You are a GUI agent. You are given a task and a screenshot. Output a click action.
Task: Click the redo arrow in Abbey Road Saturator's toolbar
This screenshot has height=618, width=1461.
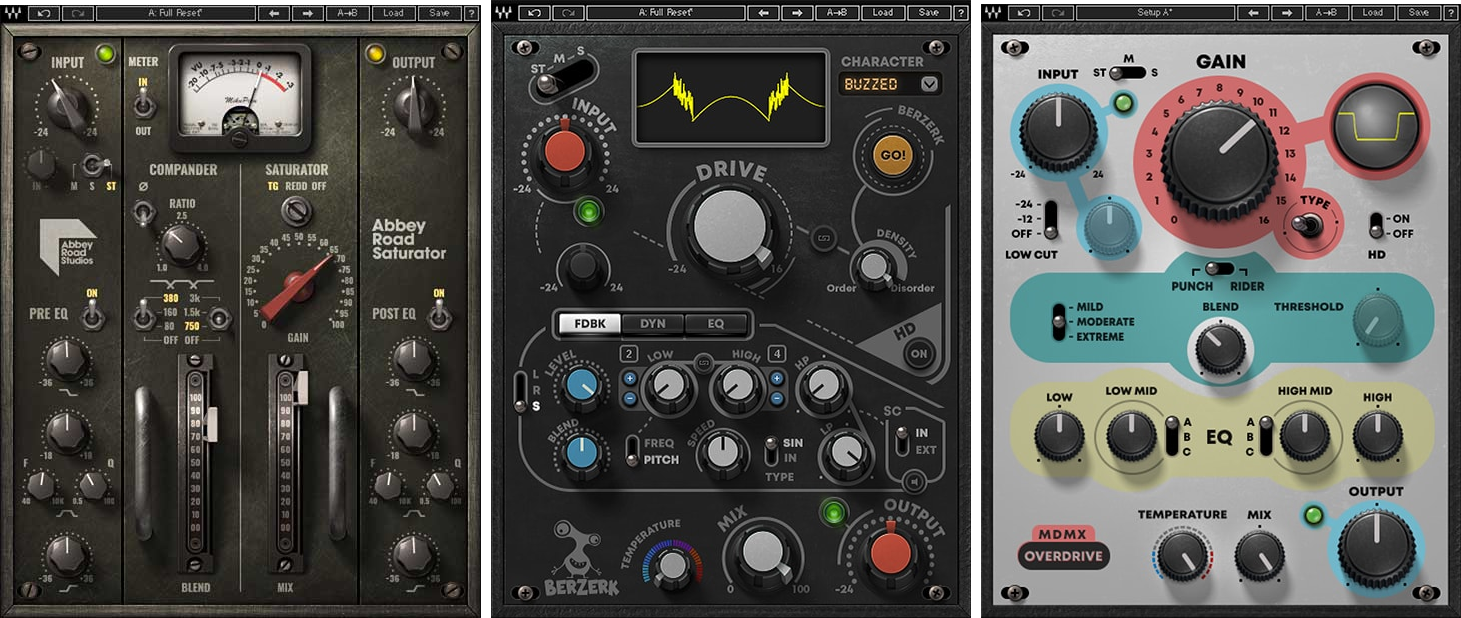click(77, 13)
